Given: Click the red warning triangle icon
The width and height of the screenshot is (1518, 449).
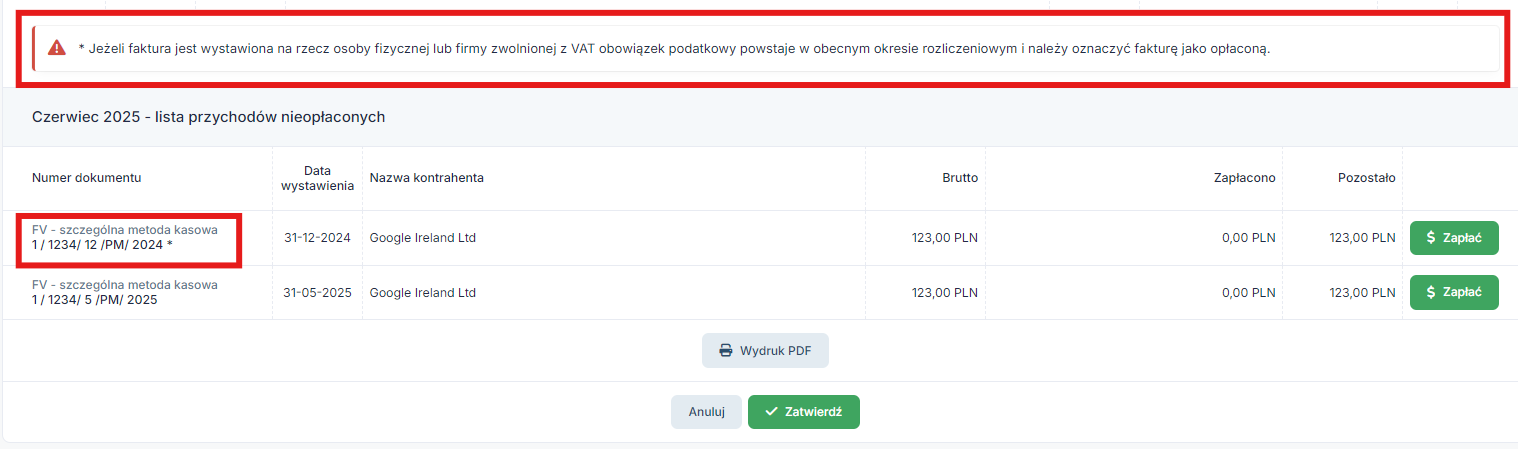Looking at the screenshot, I should (57, 48).
